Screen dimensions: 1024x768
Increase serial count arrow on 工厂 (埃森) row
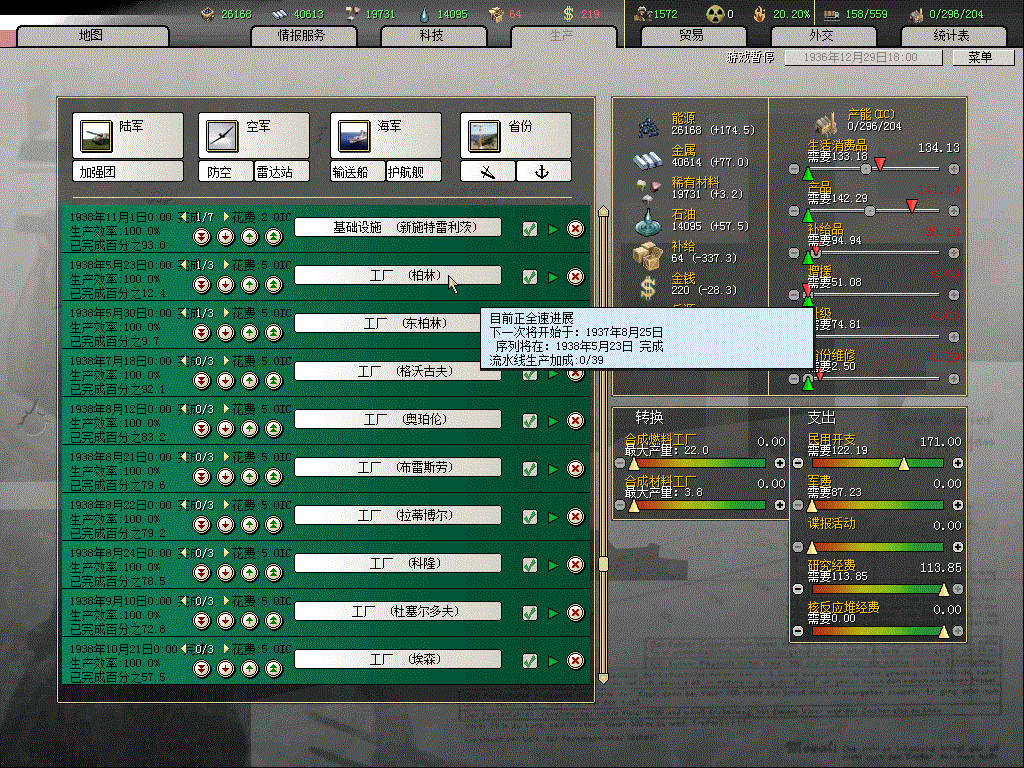227,649
